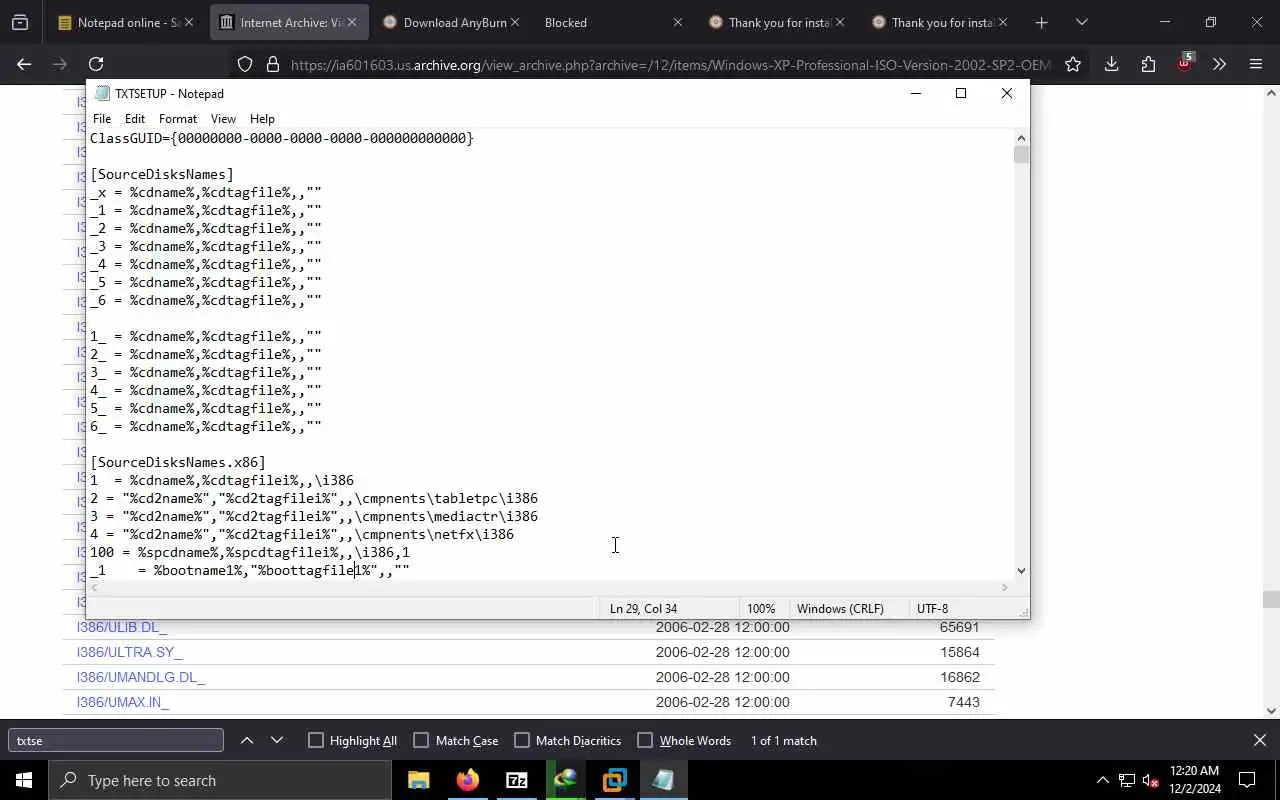Screen dimensions: 1280x800
Task: Click the UTF-8 encoding status entry
Action: pos(933,608)
